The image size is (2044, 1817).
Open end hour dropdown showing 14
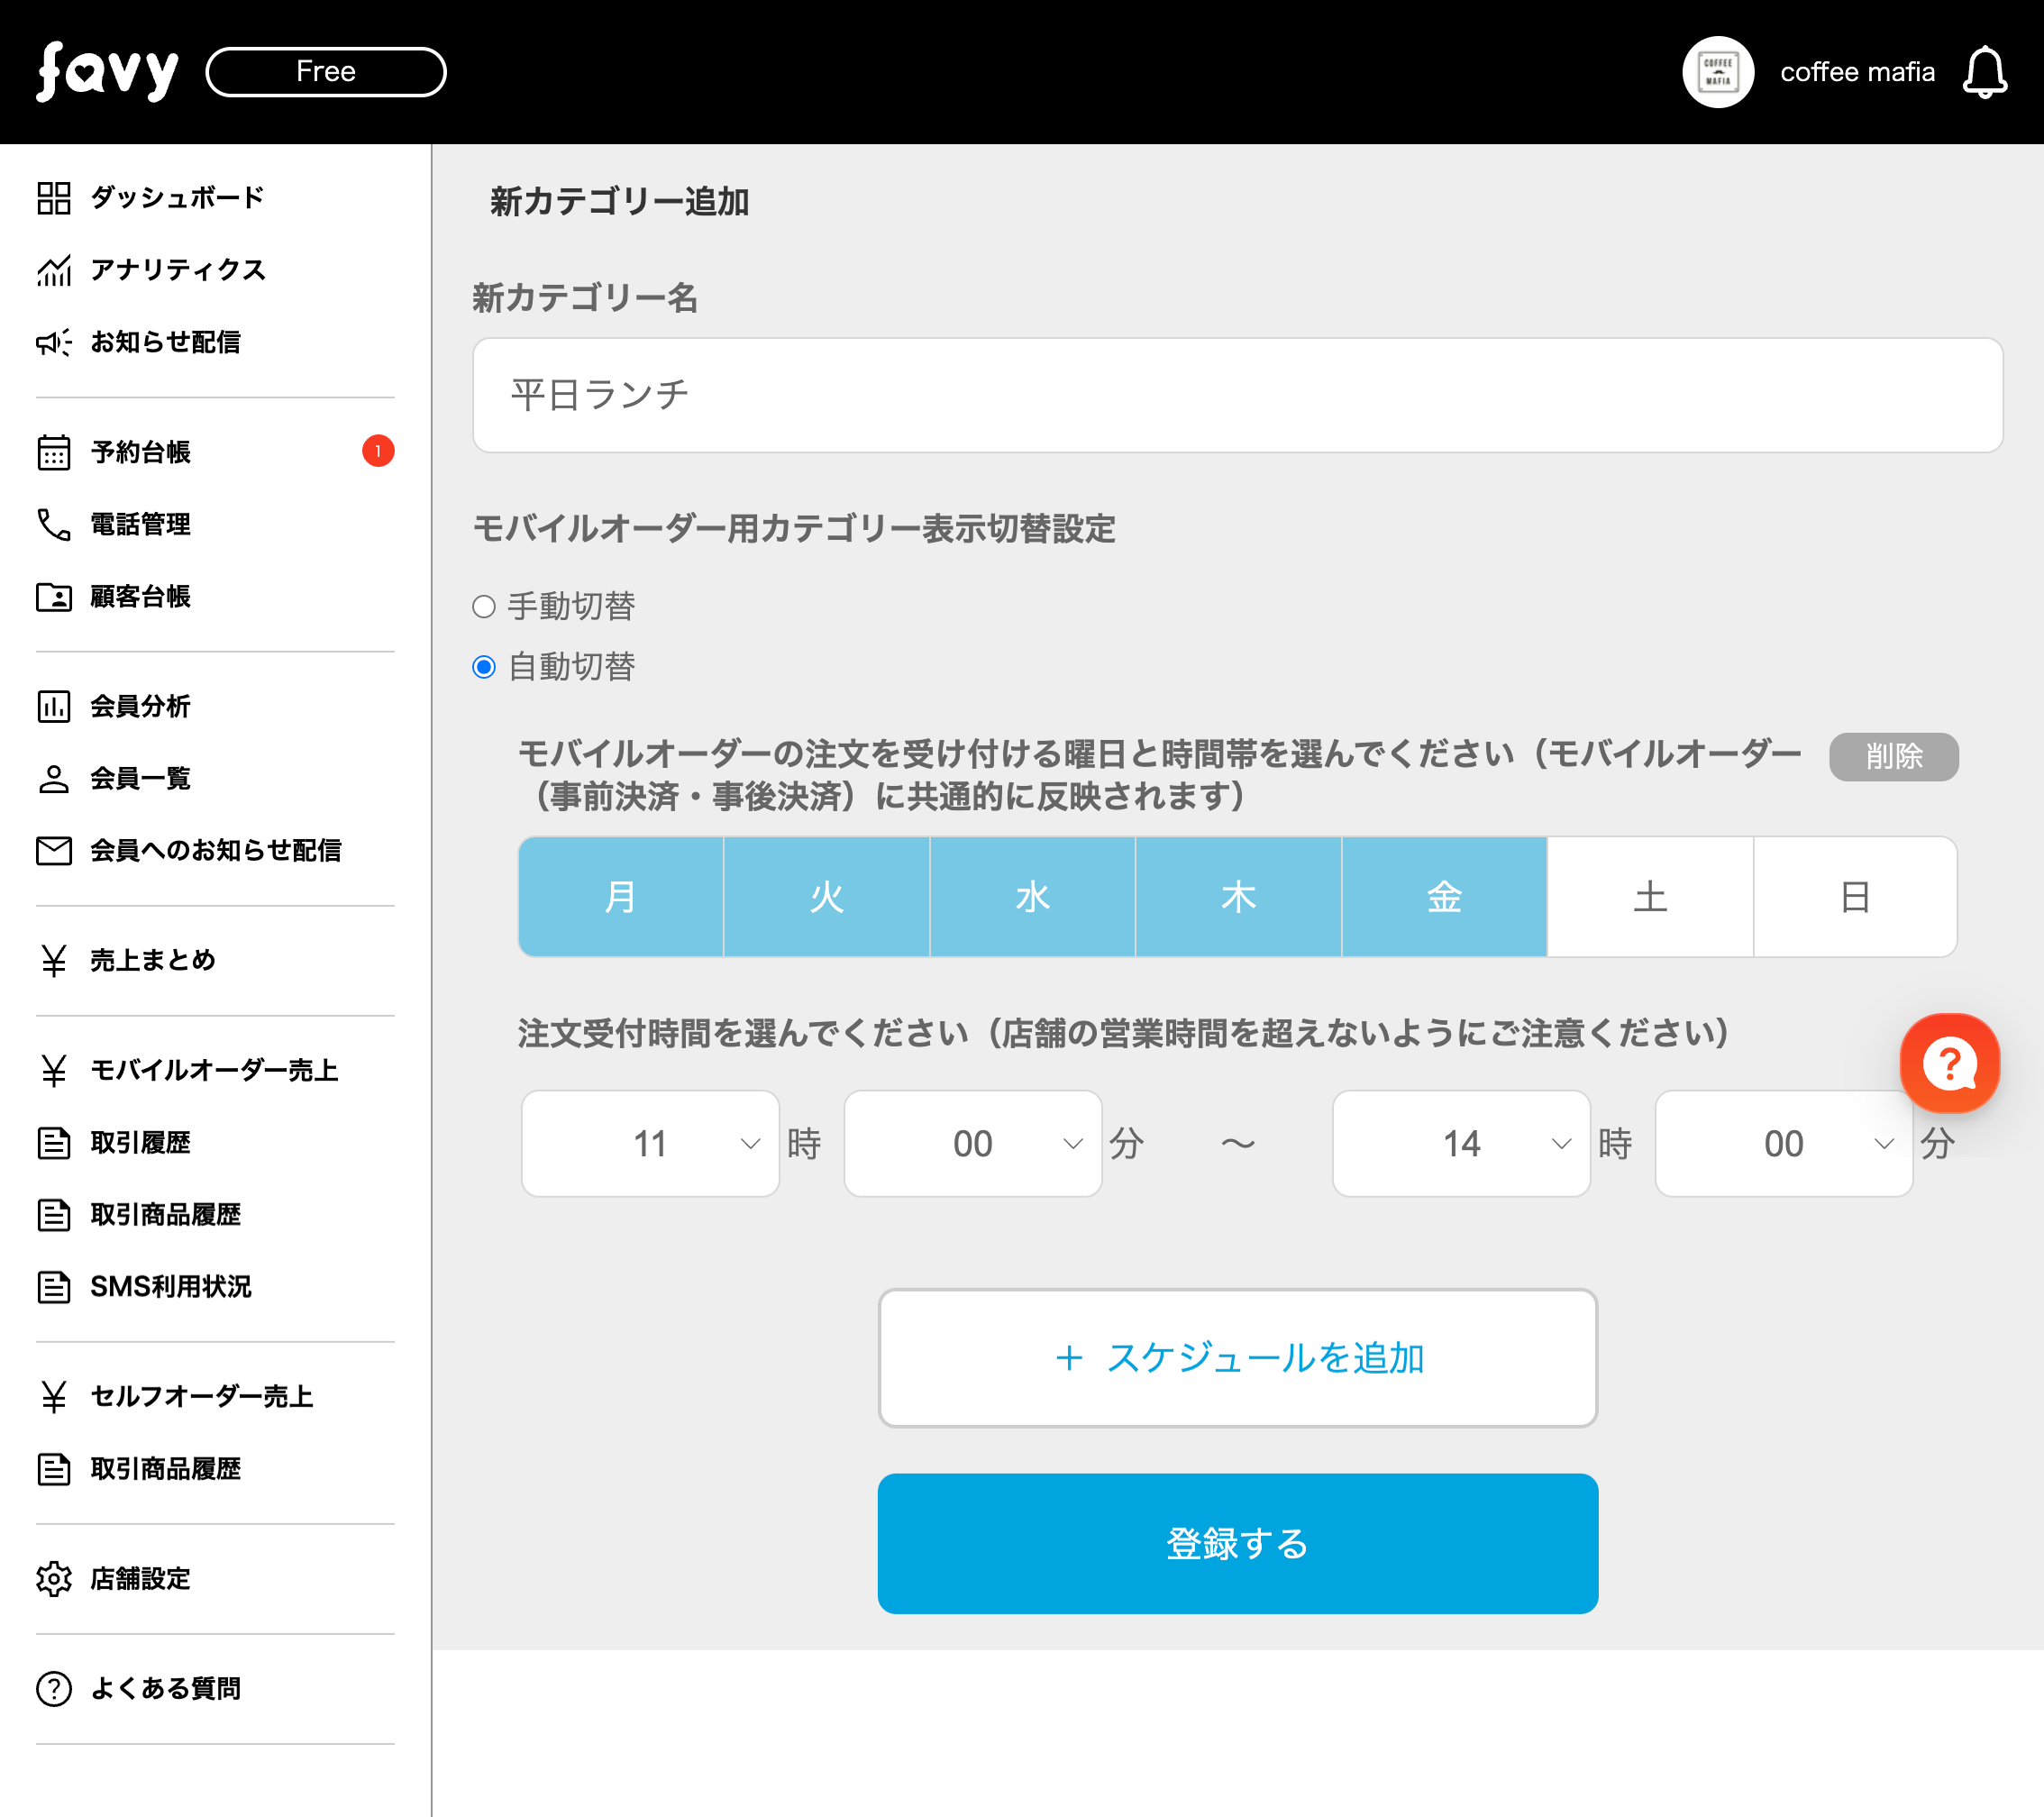coord(1460,1143)
